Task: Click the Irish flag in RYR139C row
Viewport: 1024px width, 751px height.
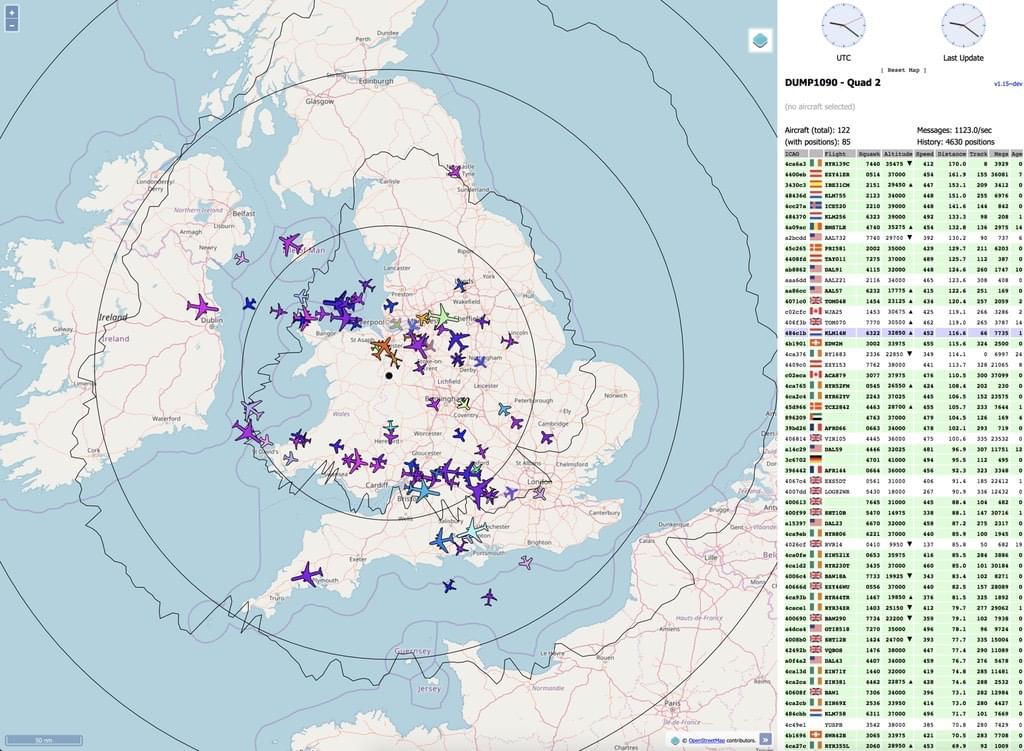Action: click(816, 164)
